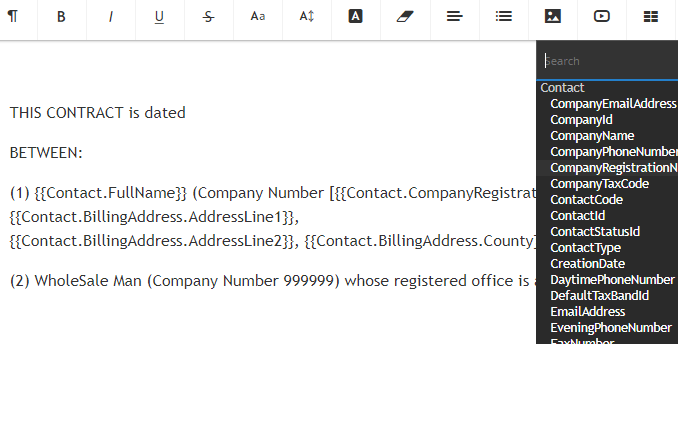Select the Contact group header

pyautogui.click(x=562, y=88)
